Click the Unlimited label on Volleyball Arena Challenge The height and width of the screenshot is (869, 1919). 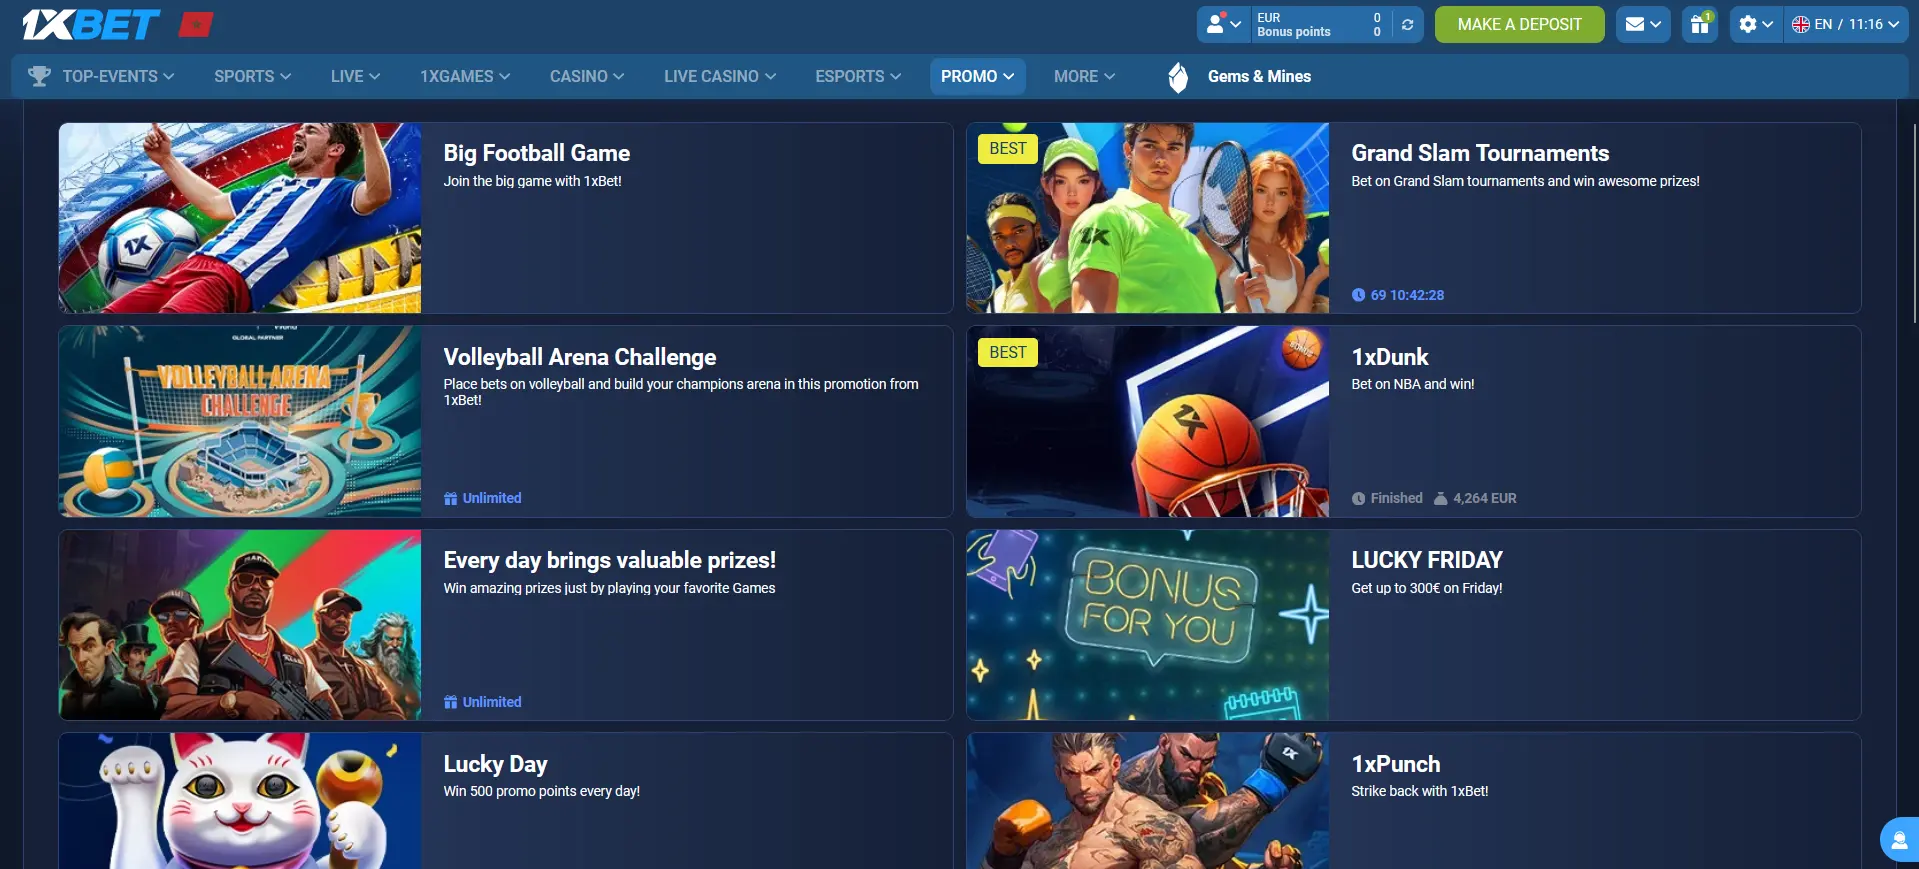click(492, 498)
